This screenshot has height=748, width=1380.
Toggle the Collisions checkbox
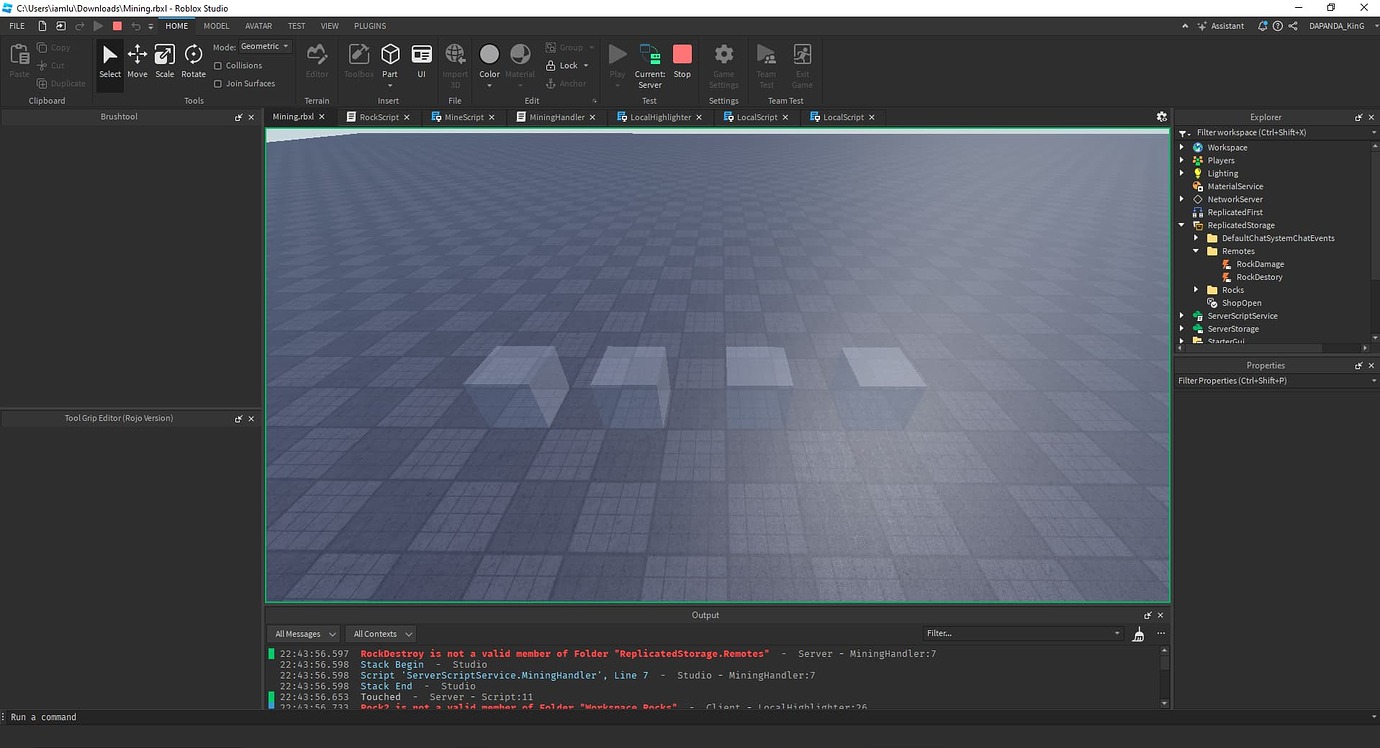tap(218, 66)
